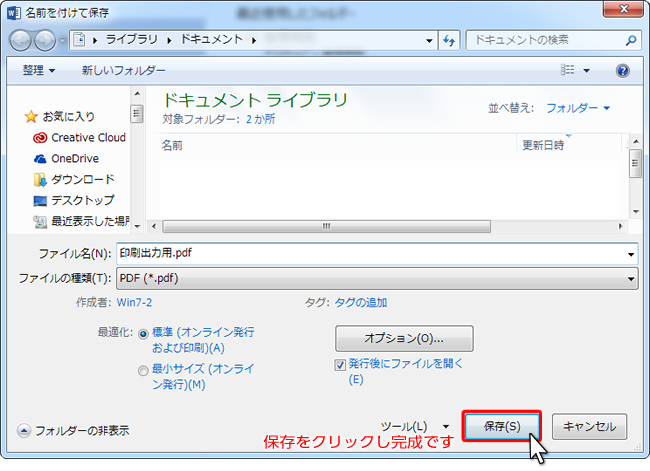Open ダウンロード folder in favorites
The width and height of the screenshot is (650, 471).
[74, 179]
